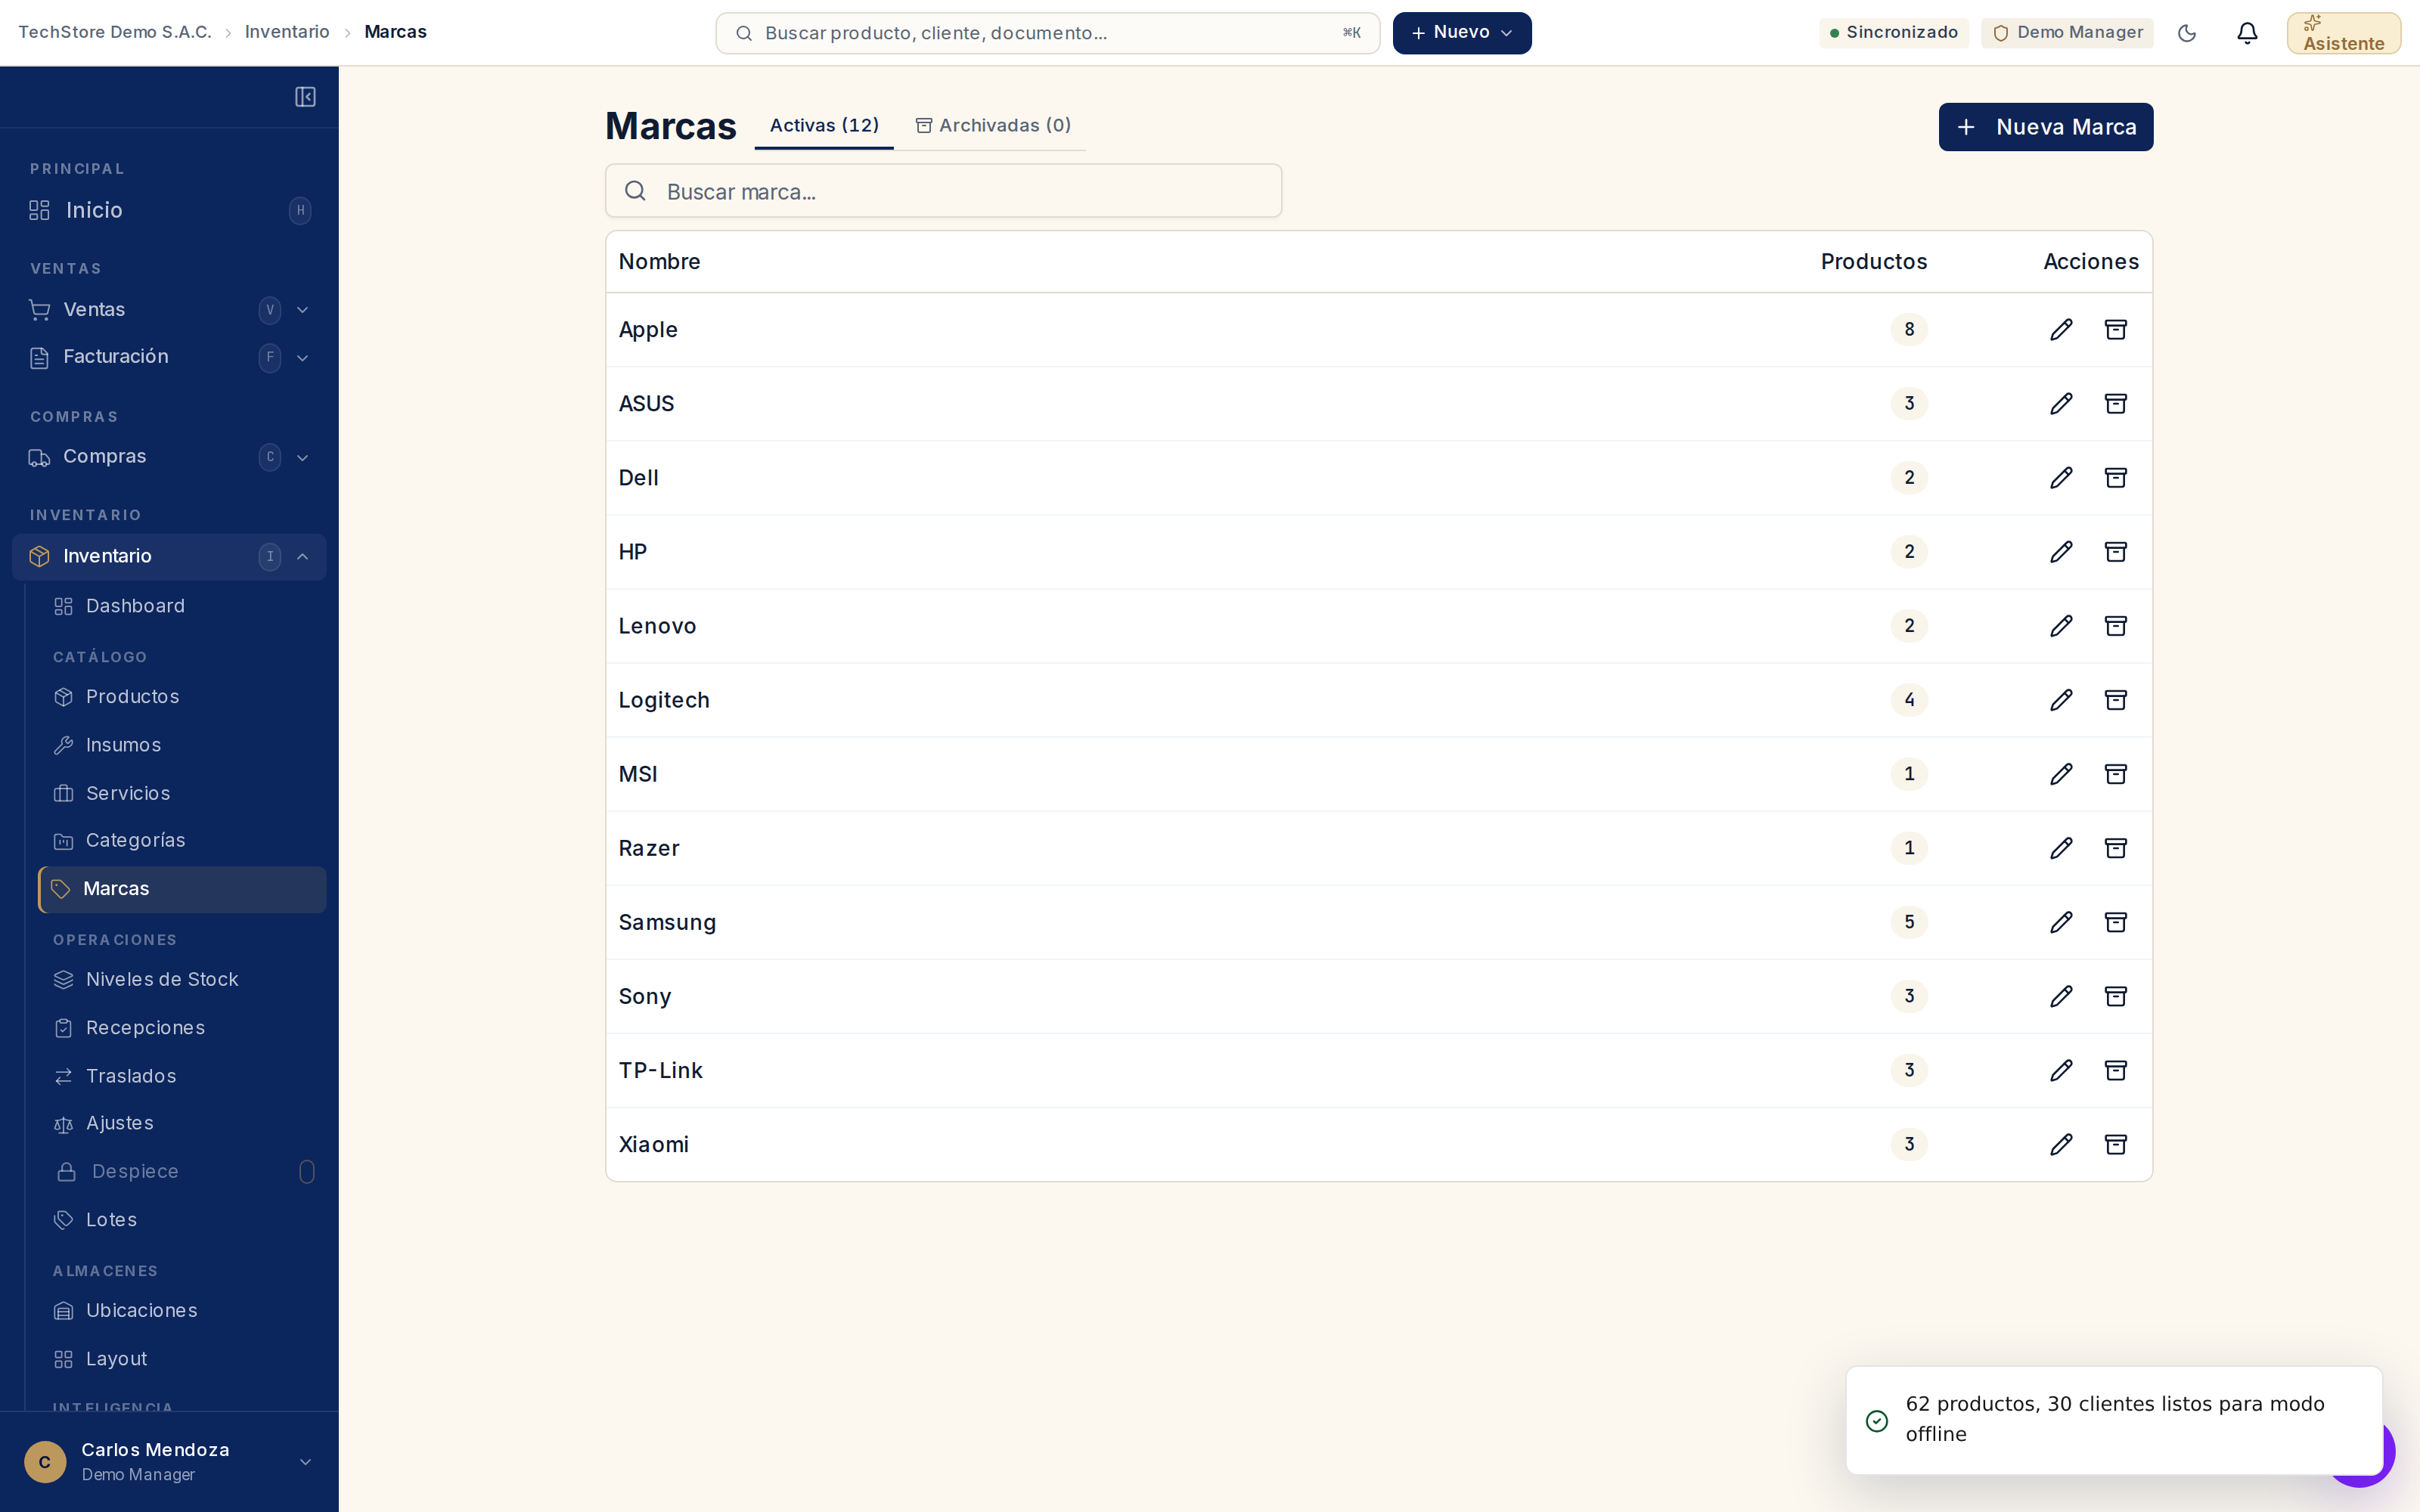Screen dimensions: 2420x1512
Task: Toggle dark mode moon icon
Action: pyautogui.click(x=2187, y=33)
